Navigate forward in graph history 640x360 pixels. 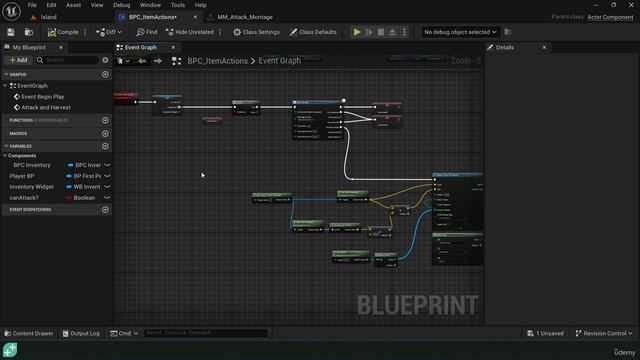coord(158,61)
